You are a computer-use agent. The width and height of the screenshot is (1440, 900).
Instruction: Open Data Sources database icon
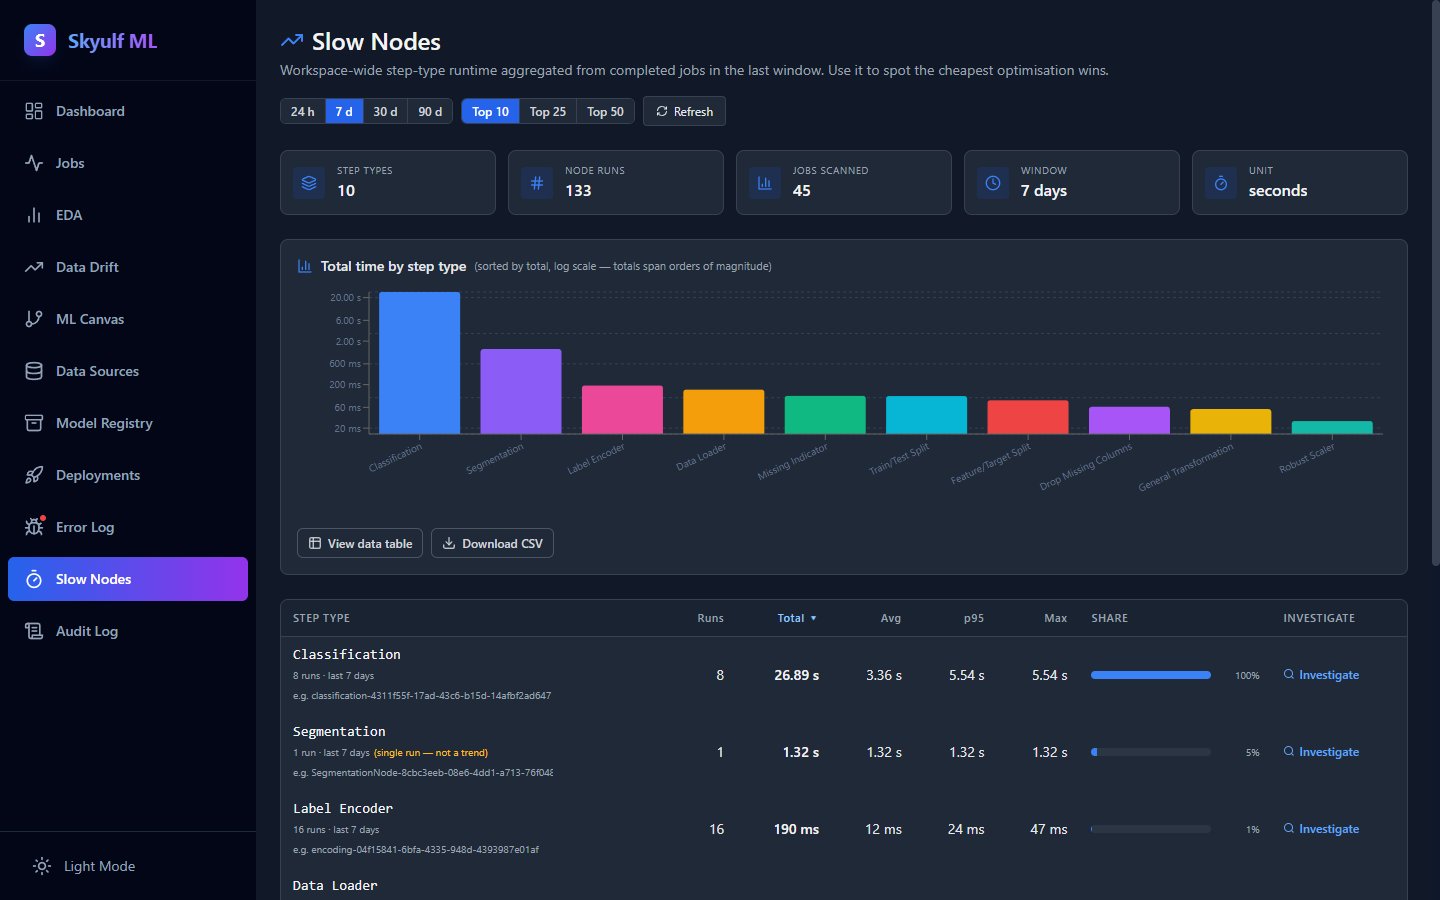coord(34,371)
